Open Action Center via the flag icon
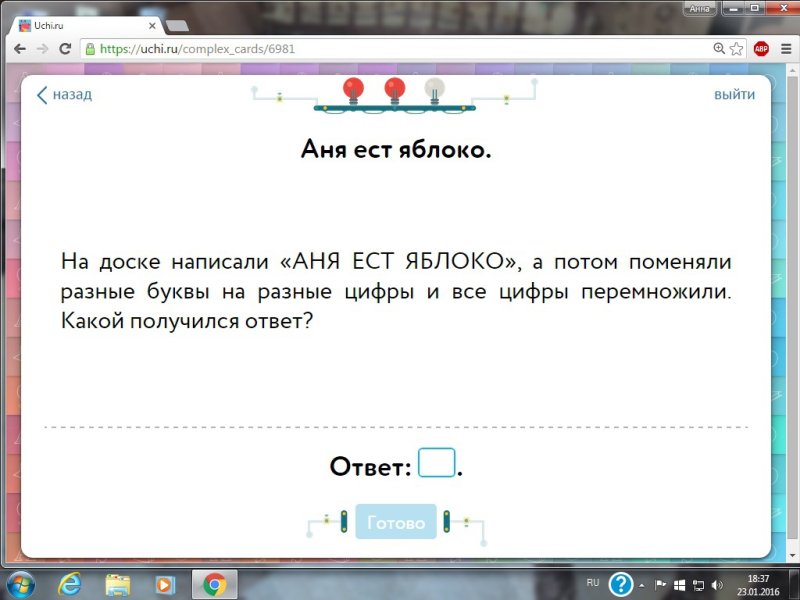 coord(660,584)
